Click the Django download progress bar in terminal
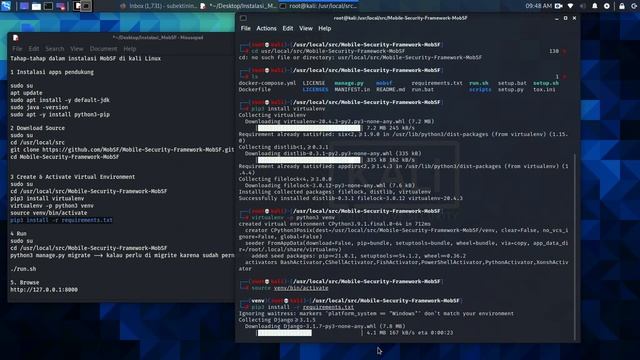 [x=310, y=333]
